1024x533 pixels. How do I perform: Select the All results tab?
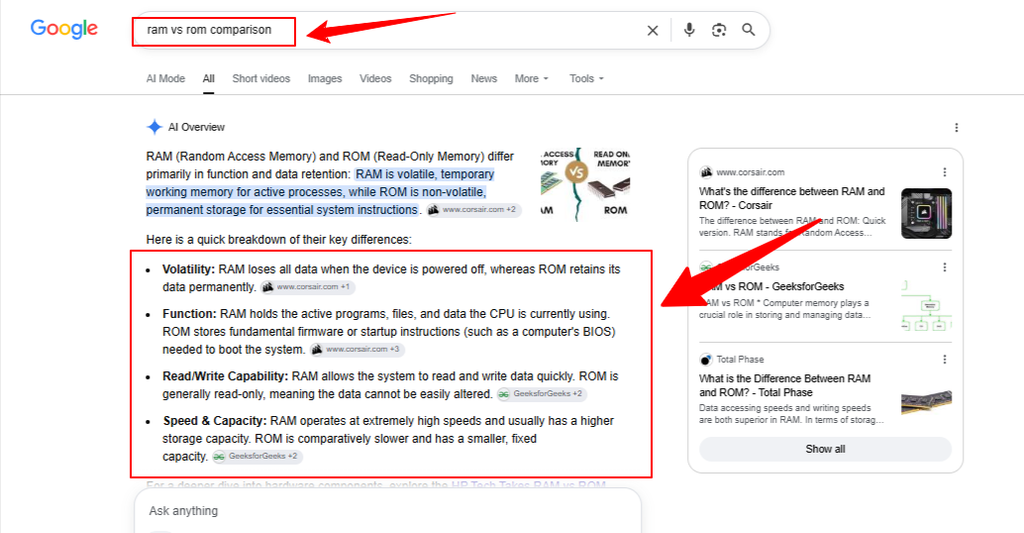[x=208, y=78]
